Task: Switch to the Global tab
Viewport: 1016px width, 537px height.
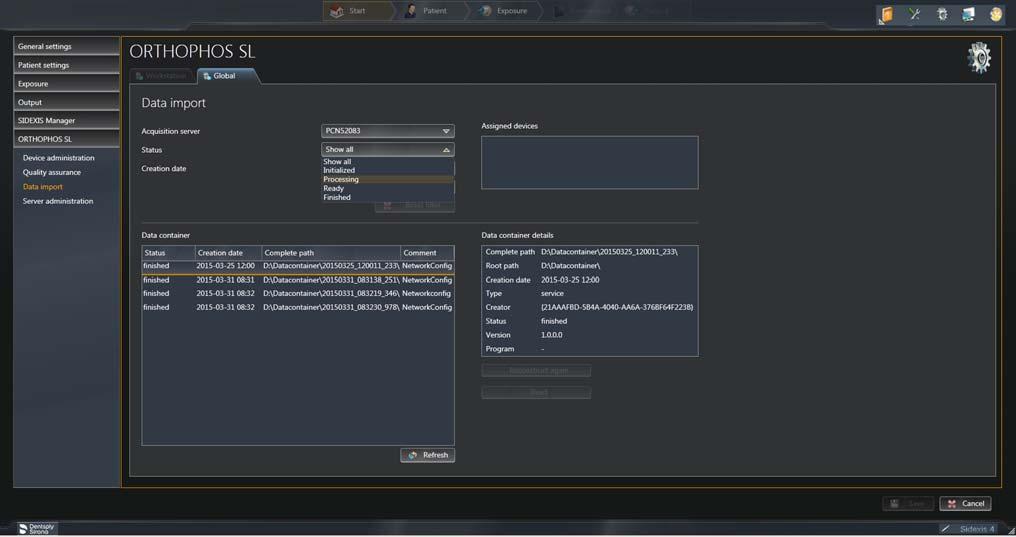Action: 226,76
